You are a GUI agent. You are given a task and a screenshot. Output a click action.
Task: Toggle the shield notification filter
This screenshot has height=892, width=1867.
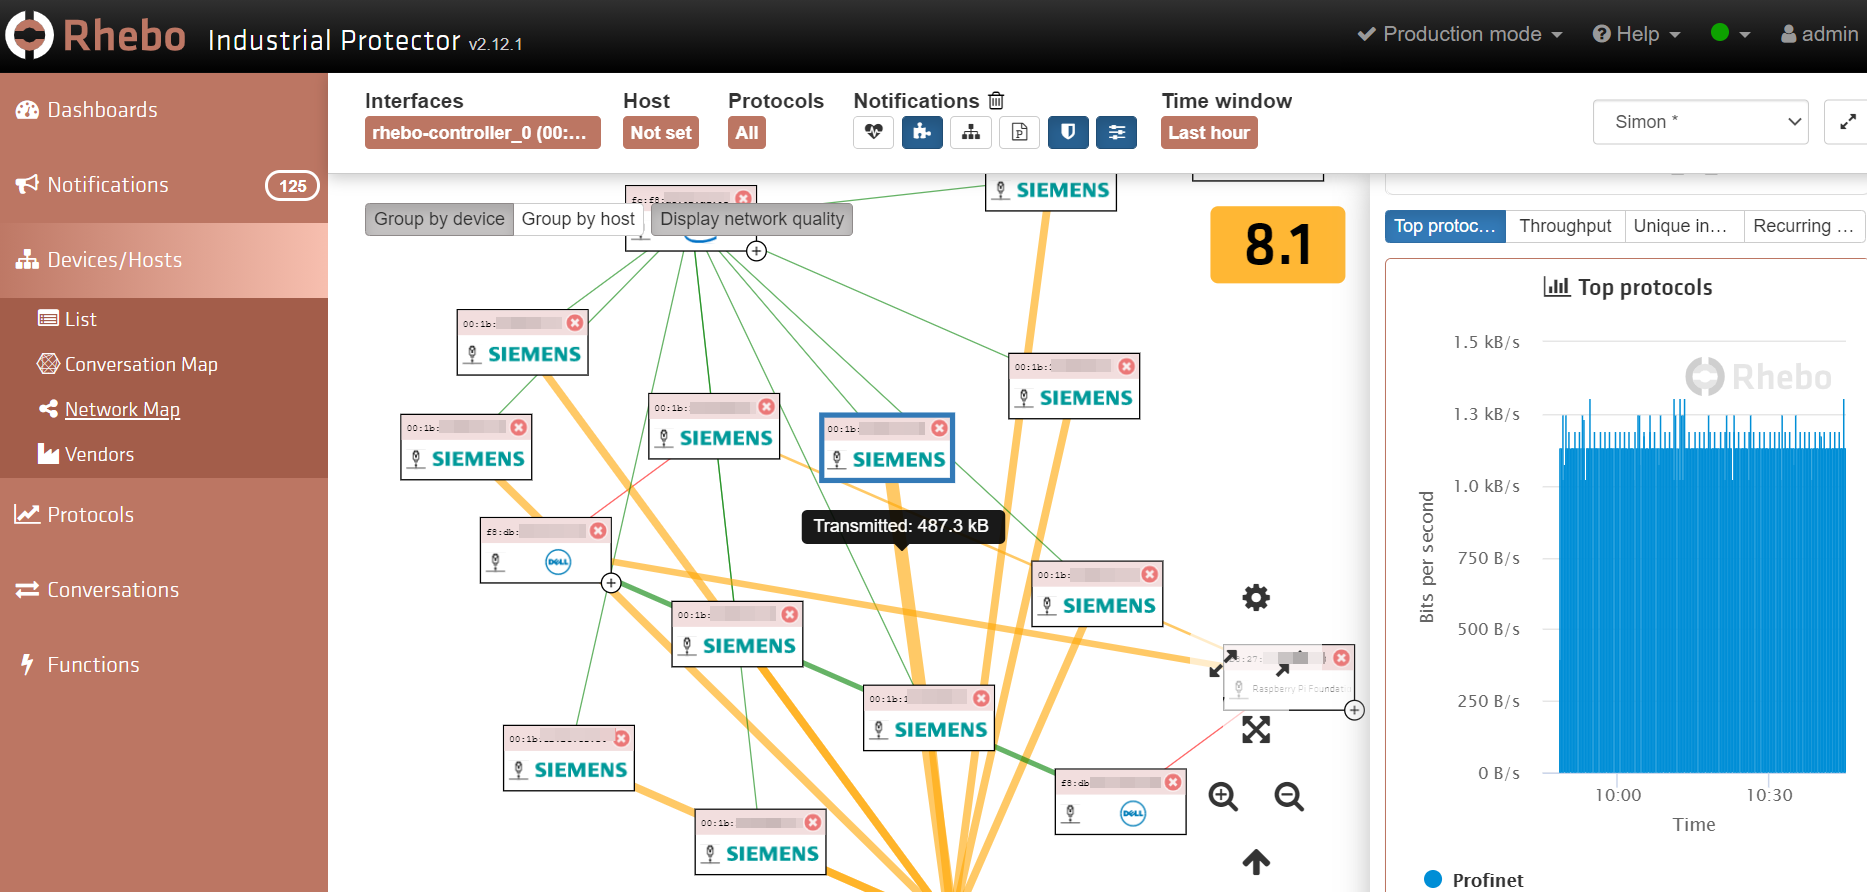[1068, 132]
